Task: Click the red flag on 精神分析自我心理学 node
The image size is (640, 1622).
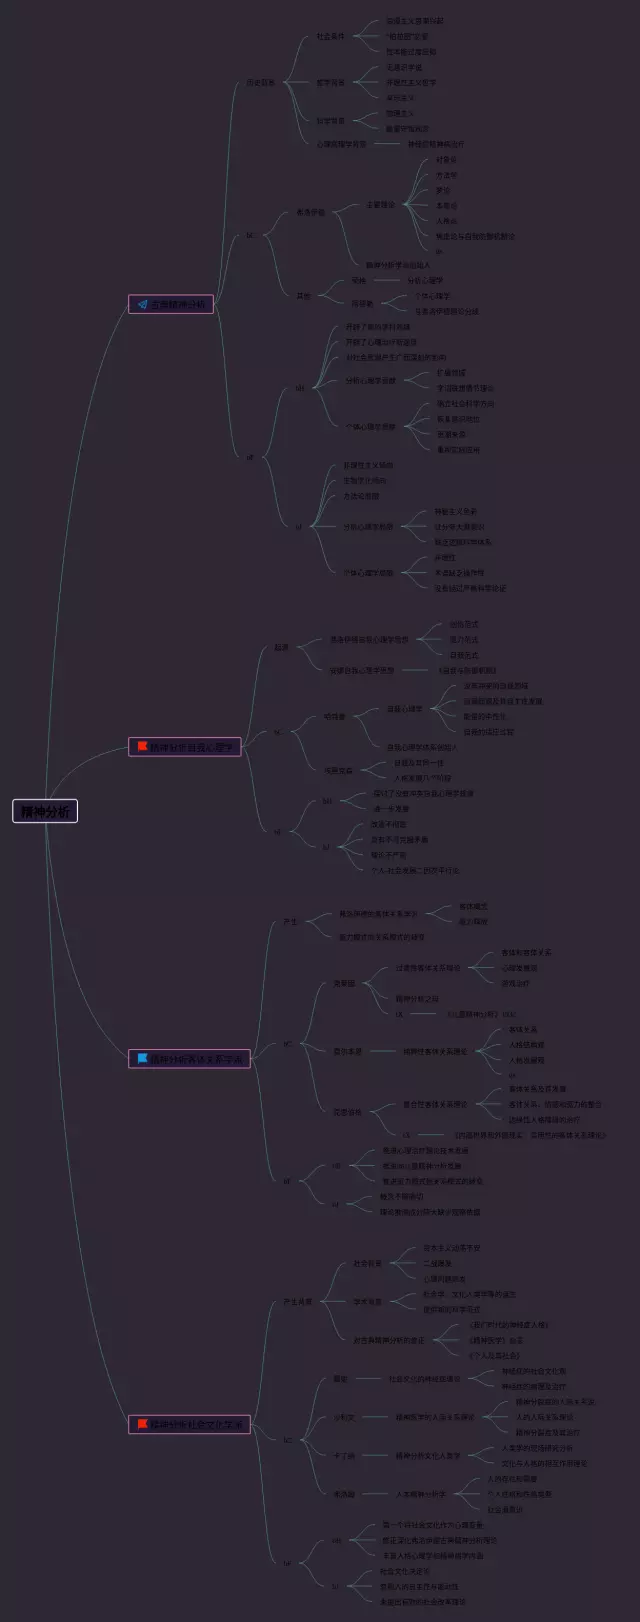Action: 142,746
